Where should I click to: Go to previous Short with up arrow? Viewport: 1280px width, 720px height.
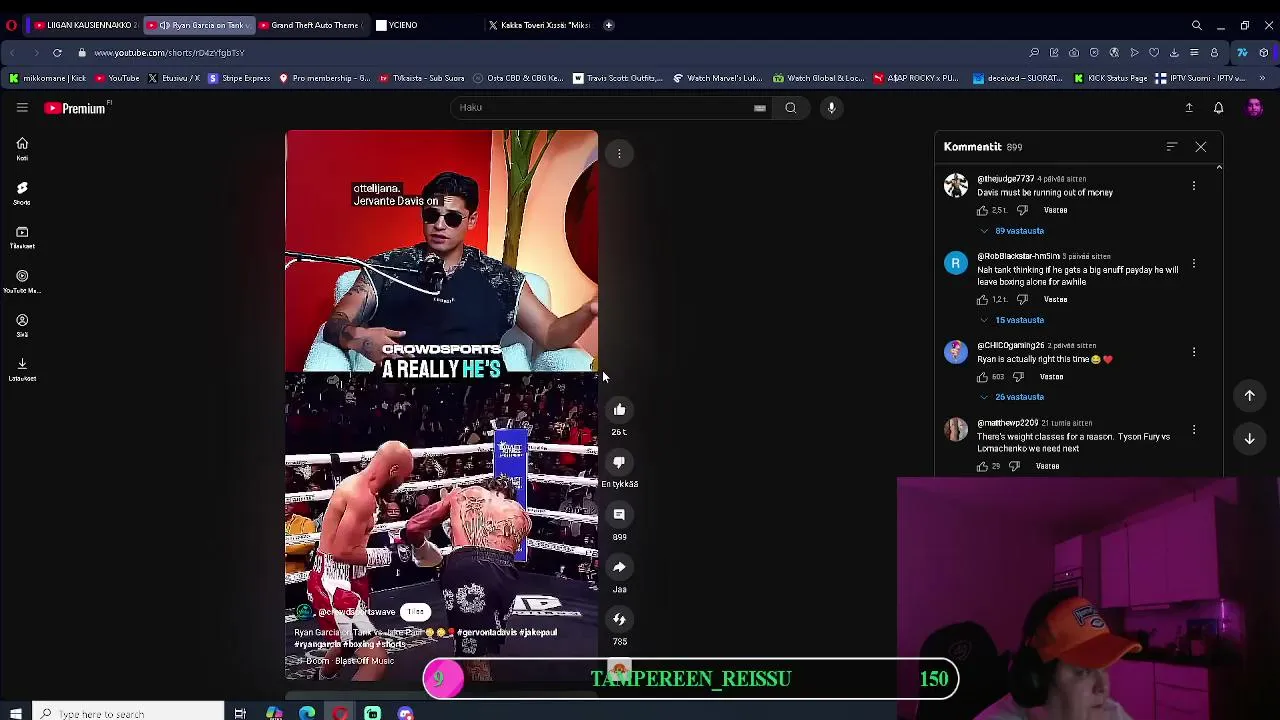[x=1249, y=396]
